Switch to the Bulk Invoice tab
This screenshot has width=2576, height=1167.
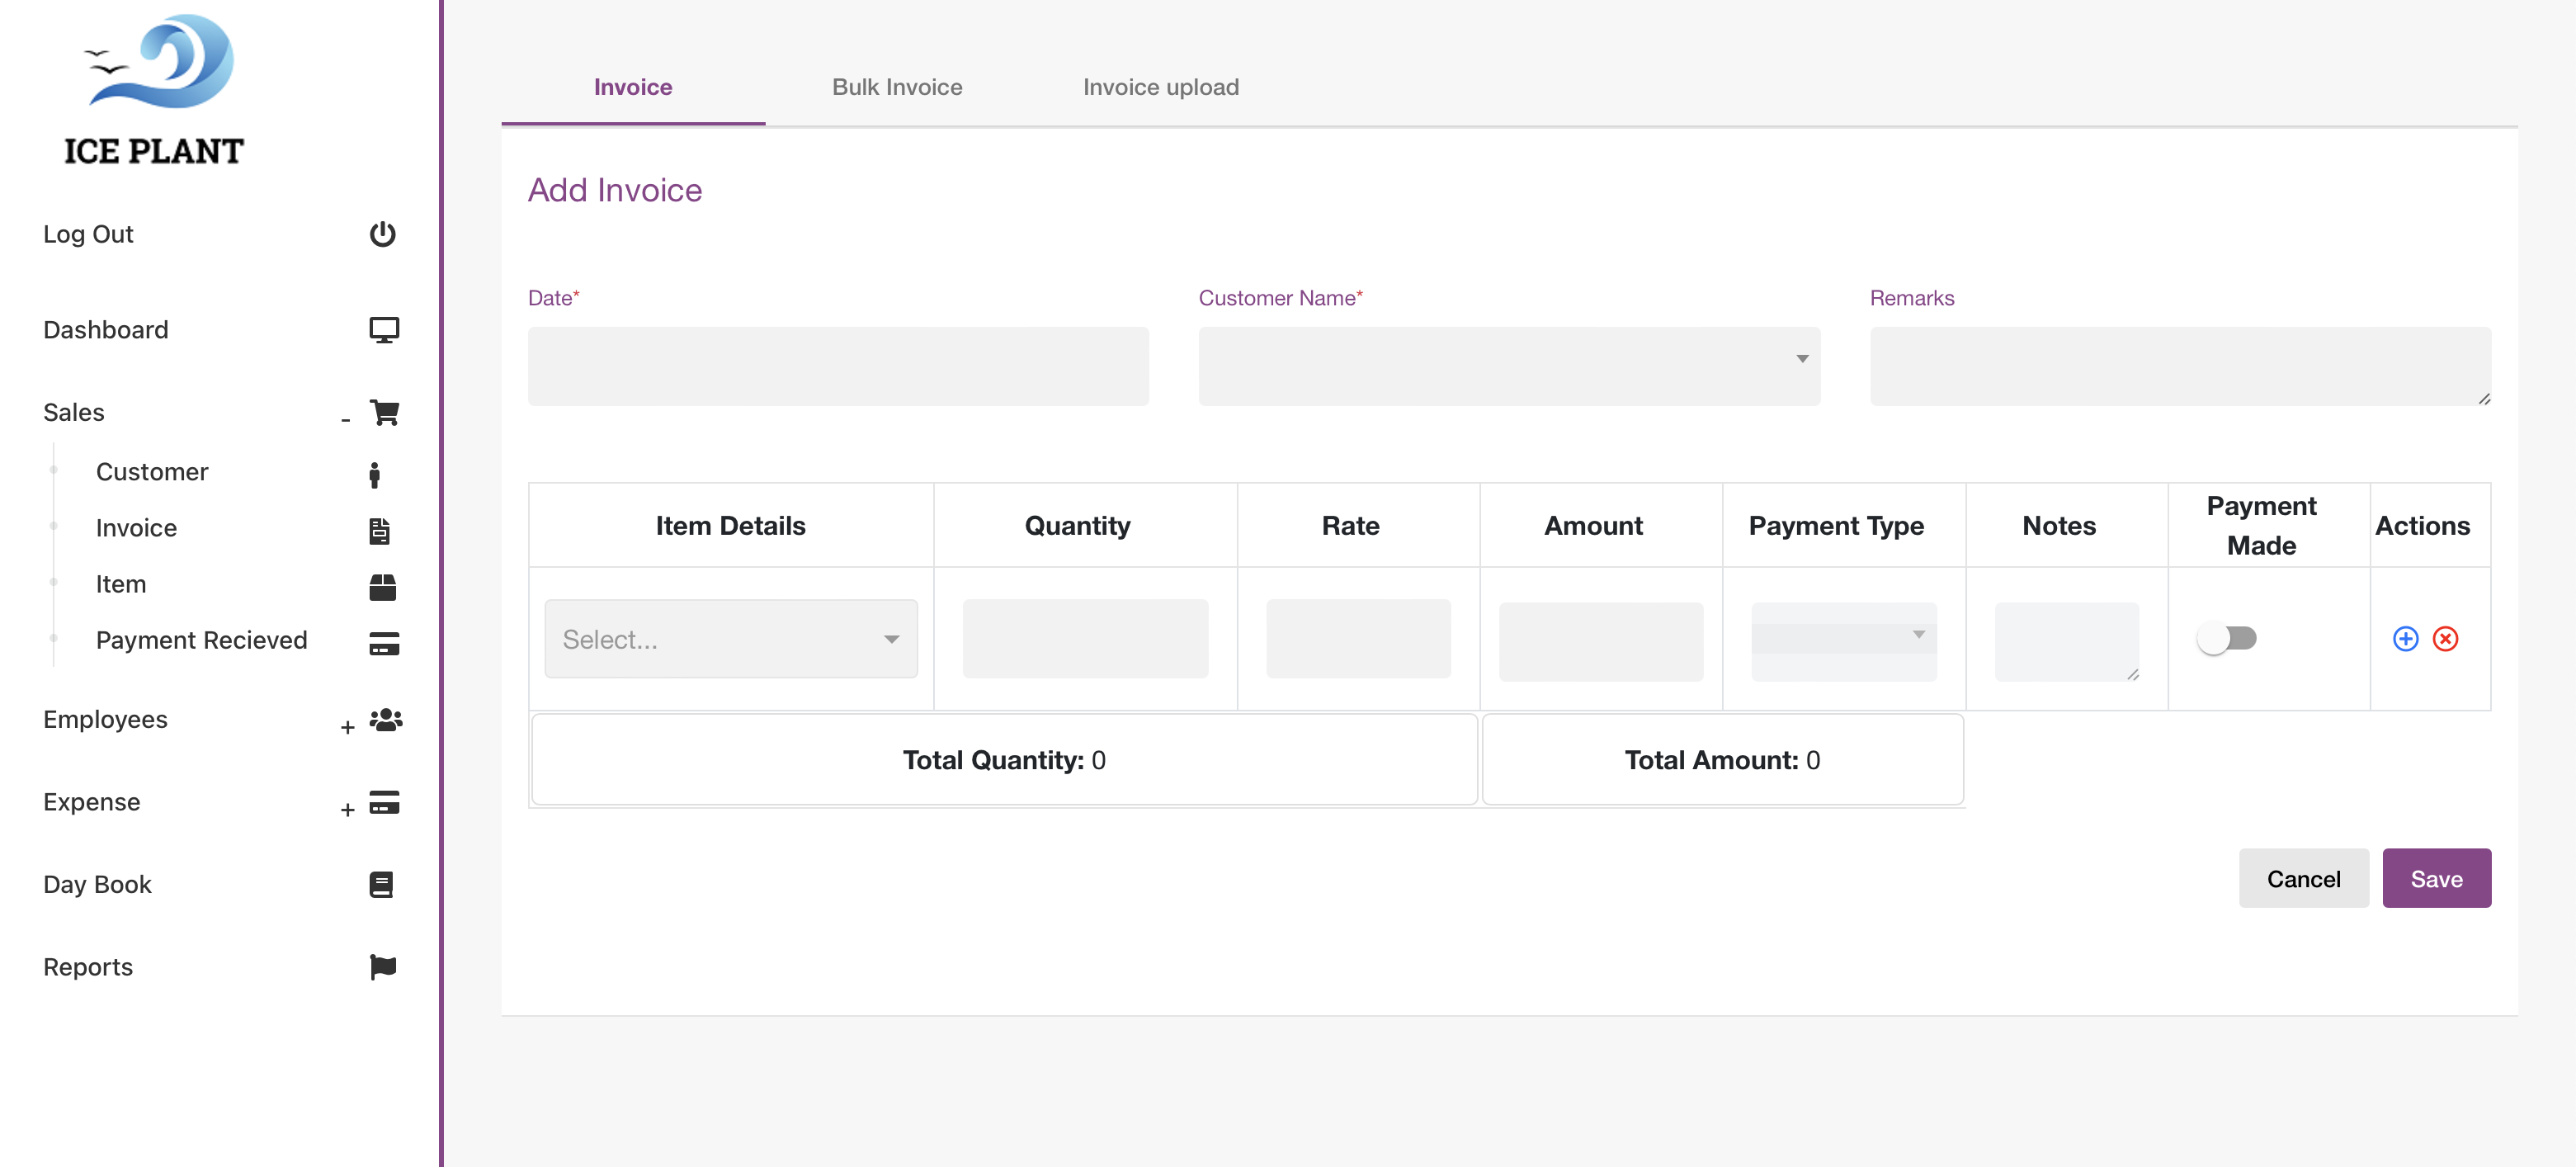pyautogui.click(x=897, y=87)
